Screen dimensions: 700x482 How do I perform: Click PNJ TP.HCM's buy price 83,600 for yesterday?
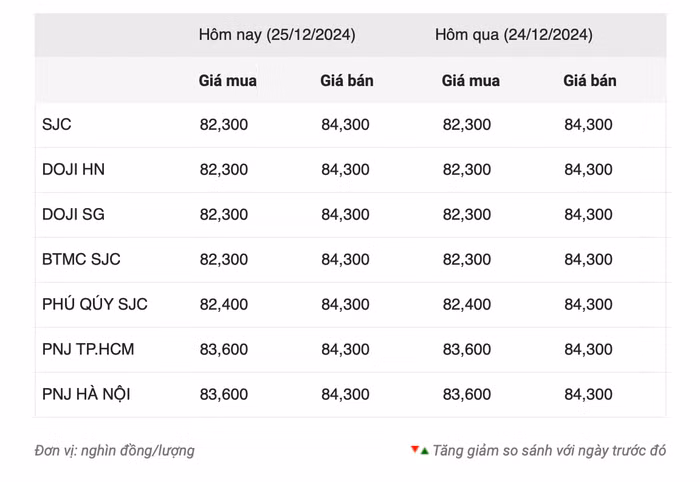[466, 349]
